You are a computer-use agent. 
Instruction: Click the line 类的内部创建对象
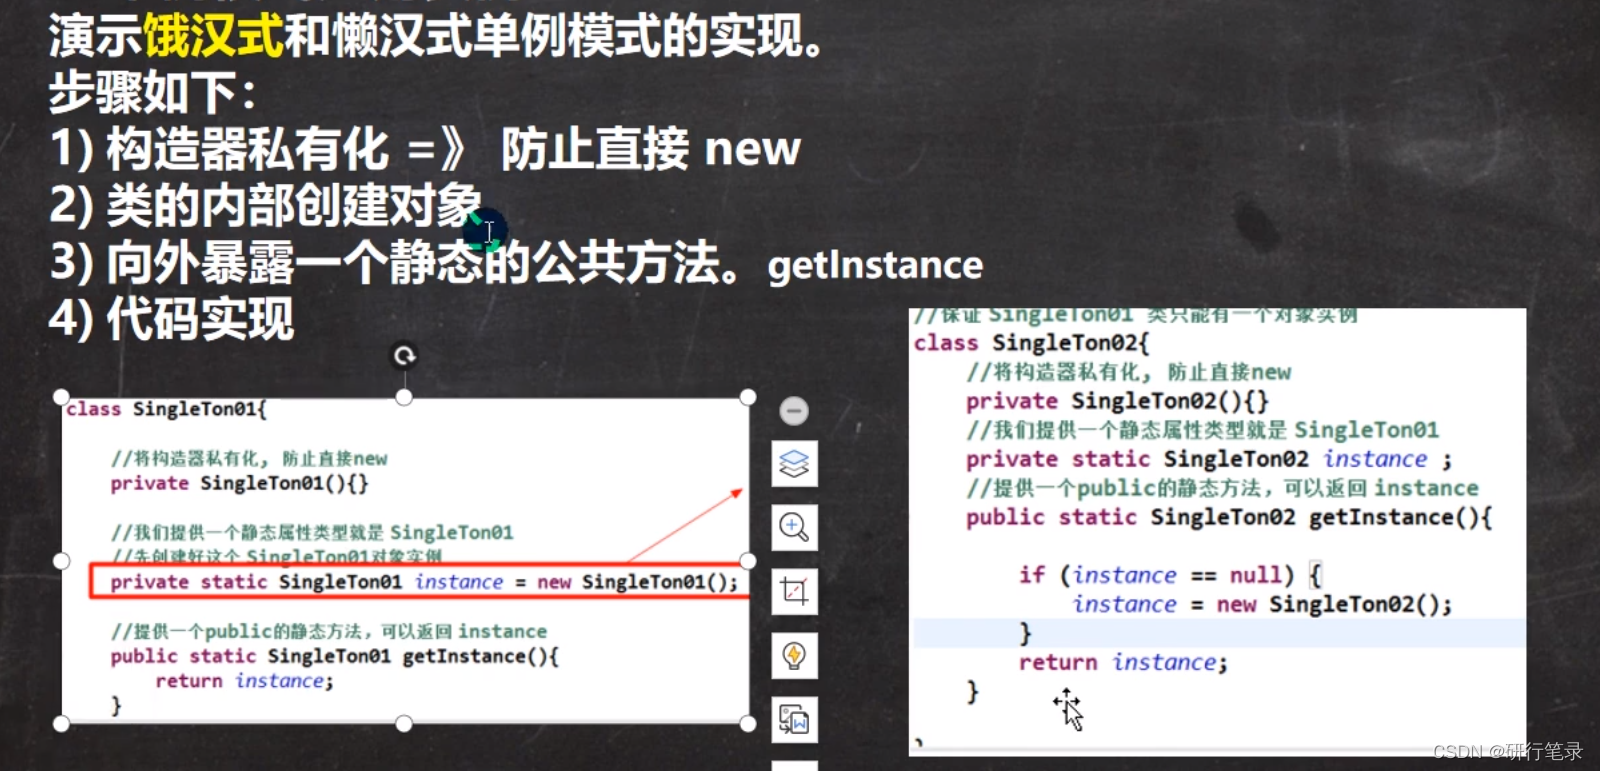265,206
